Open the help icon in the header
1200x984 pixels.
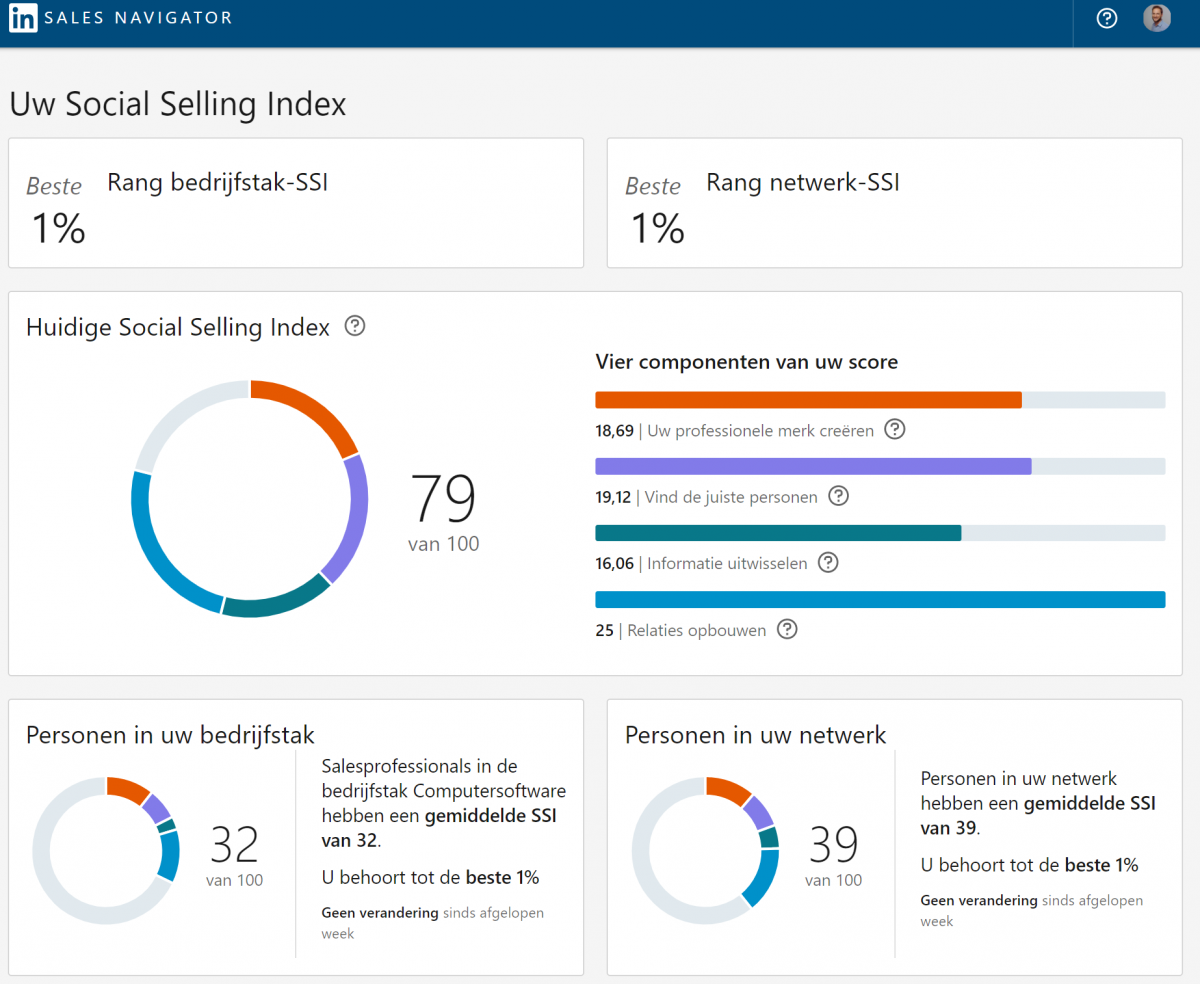pyautogui.click(x=1107, y=18)
